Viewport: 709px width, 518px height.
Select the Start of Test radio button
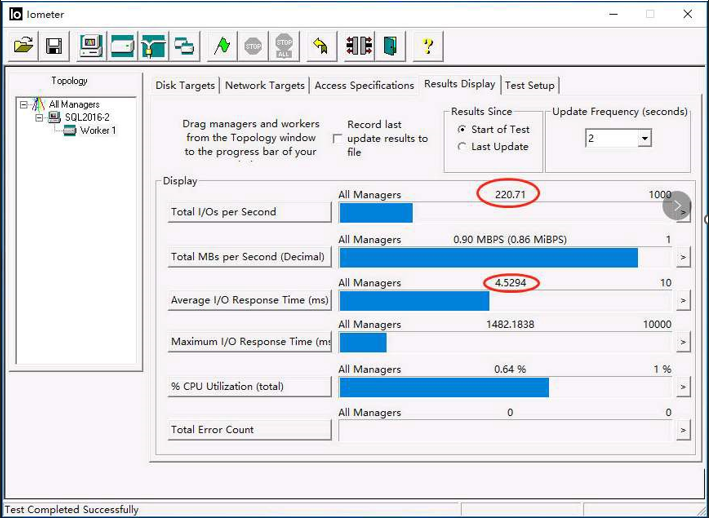[461, 130]
